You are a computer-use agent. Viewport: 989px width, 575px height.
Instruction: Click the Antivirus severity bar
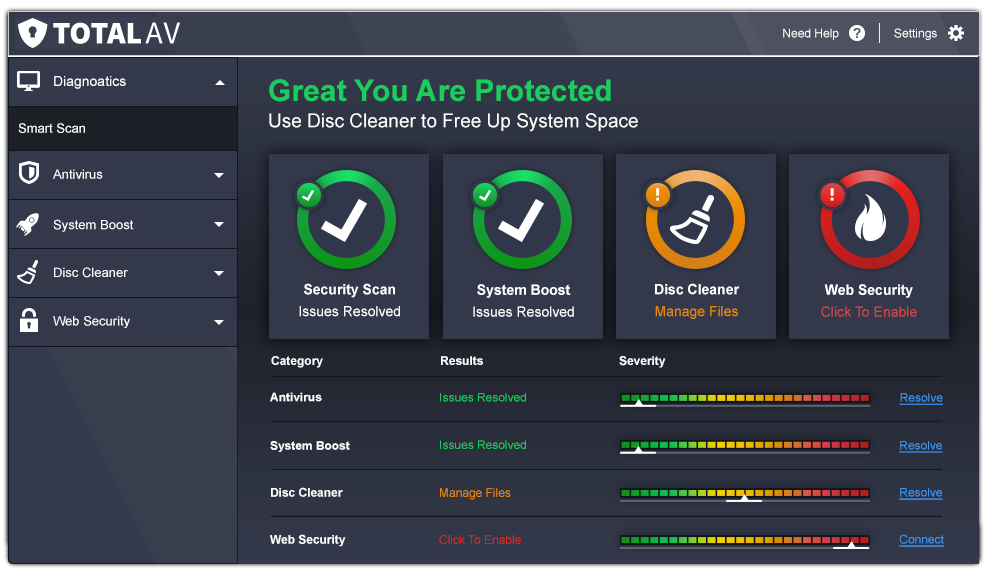coord(744,398)
